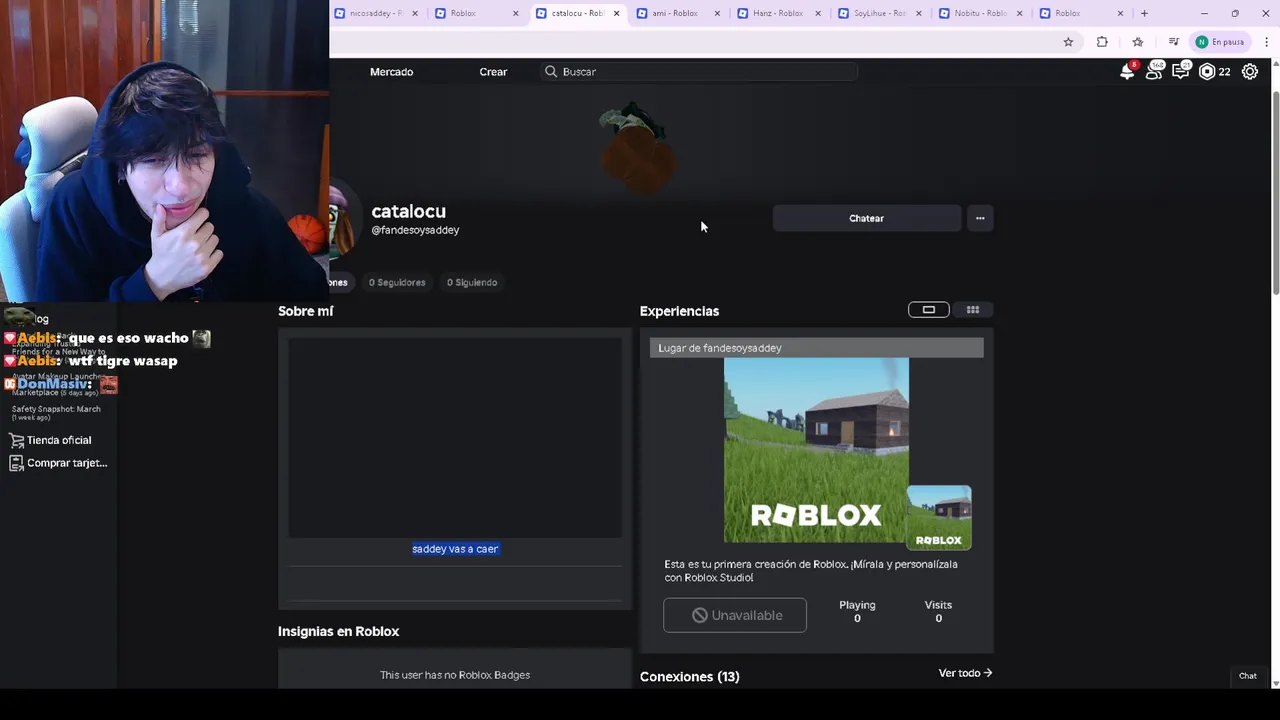This screenshot has width=1280, height=720.
Task: Open the Chrome media control icon
Action: pyautogui.click(x=1173, y=42)
